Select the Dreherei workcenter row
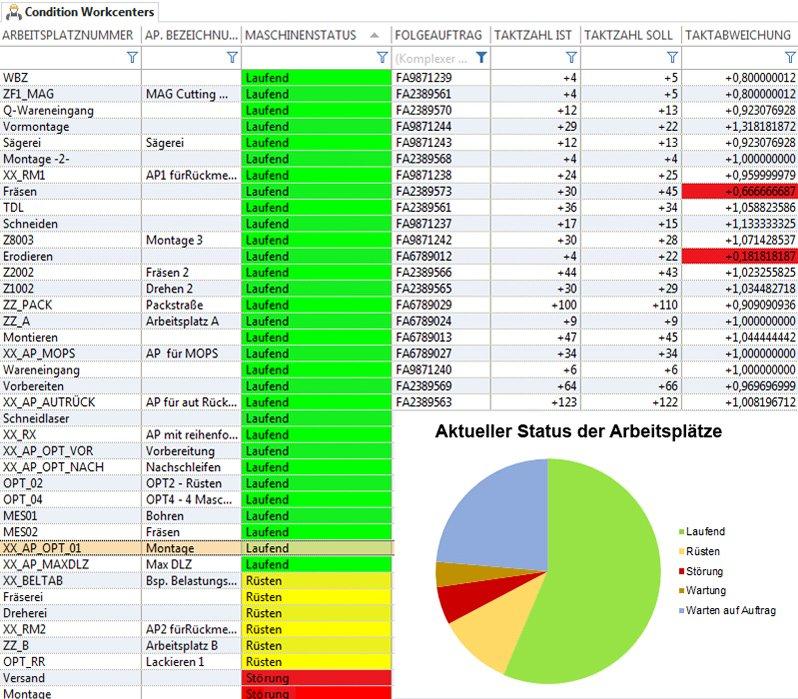The height and width of the screenshot is (699, 798). click(x=196, y=613)
